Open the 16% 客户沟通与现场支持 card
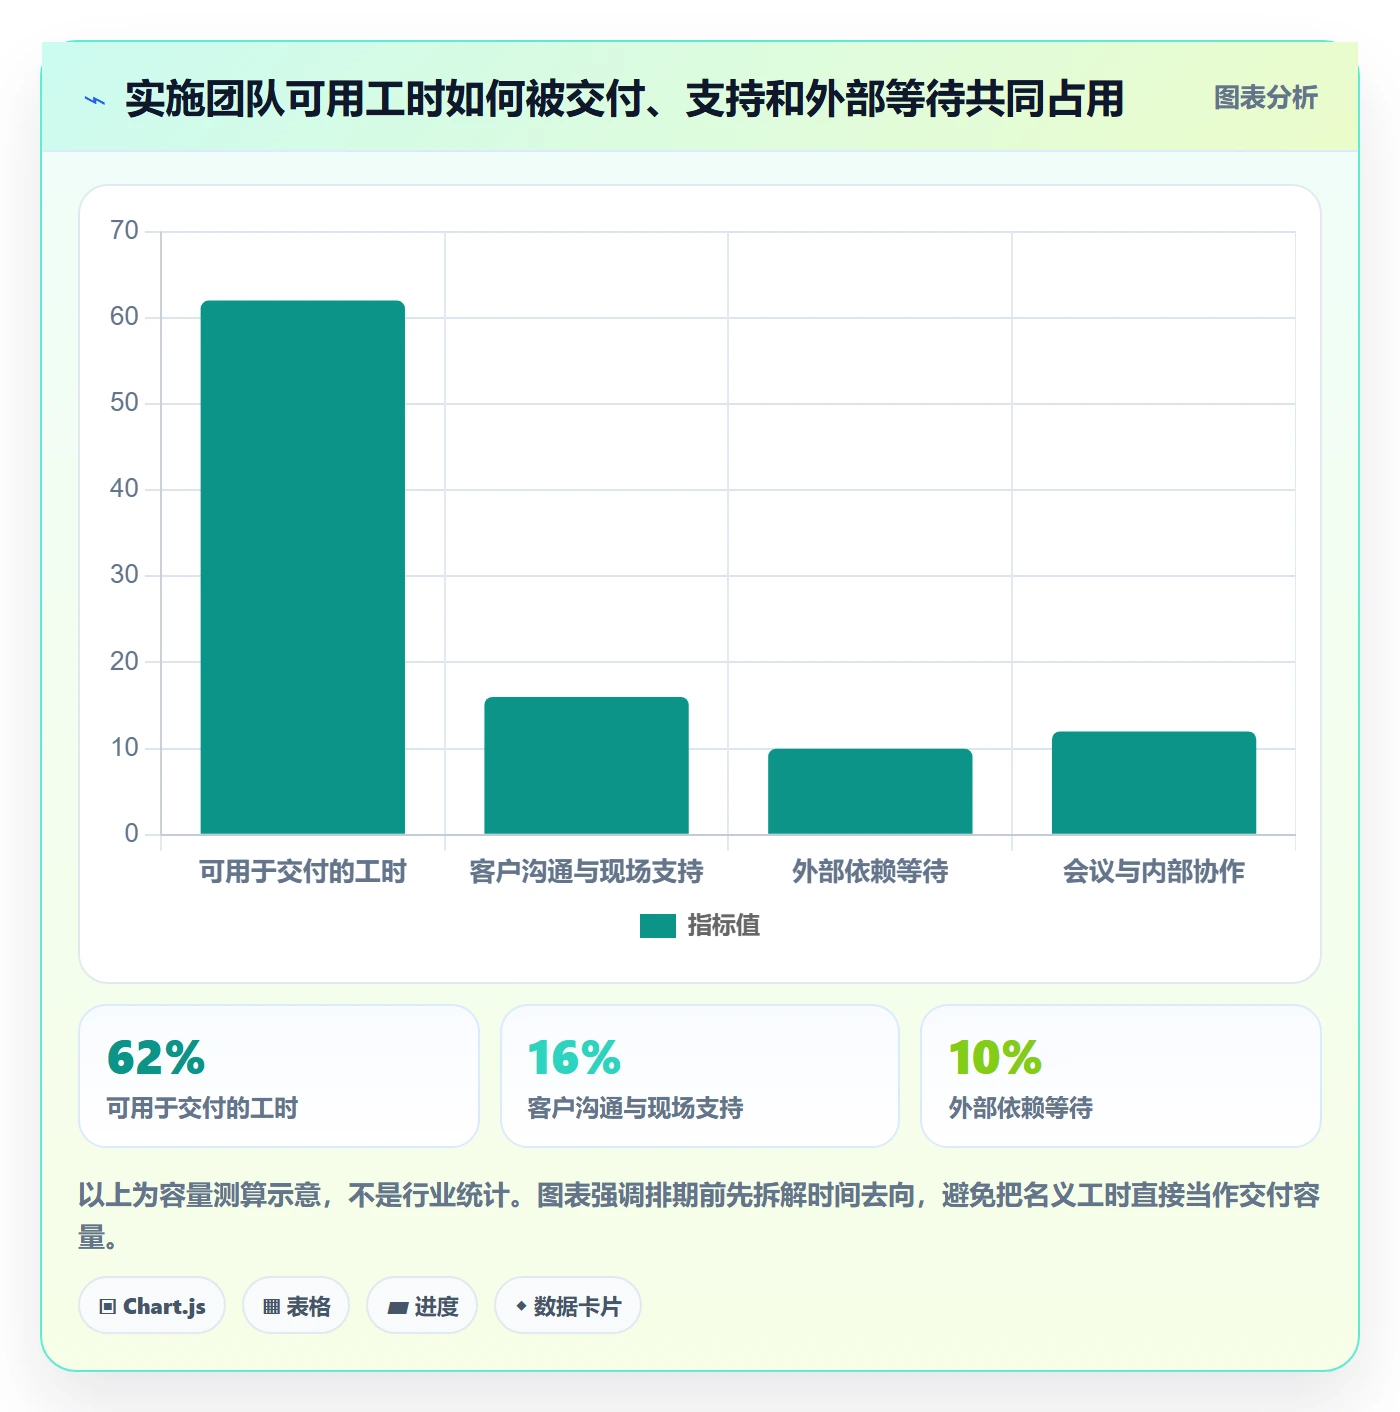 pyautogui.click(x=700, y=1076)
